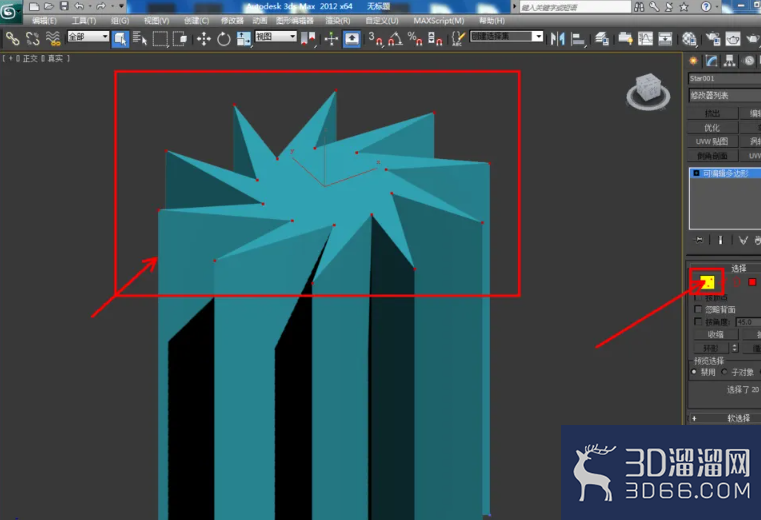This screenshot has height=520, width=761.
Task: Toggle the Angle Snap icon
Action: (396, 38)
